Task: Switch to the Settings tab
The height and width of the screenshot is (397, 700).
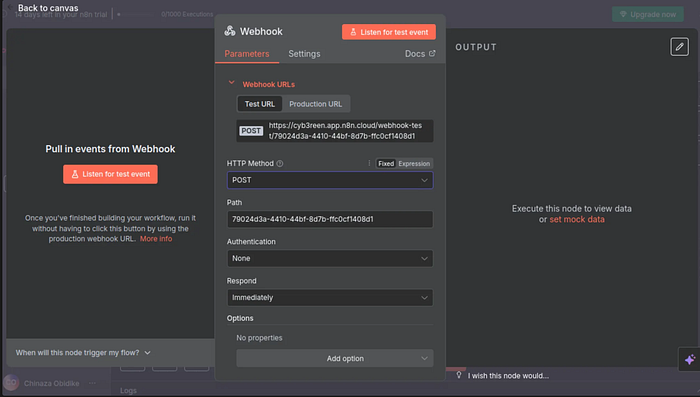Action: click(304, 54)
